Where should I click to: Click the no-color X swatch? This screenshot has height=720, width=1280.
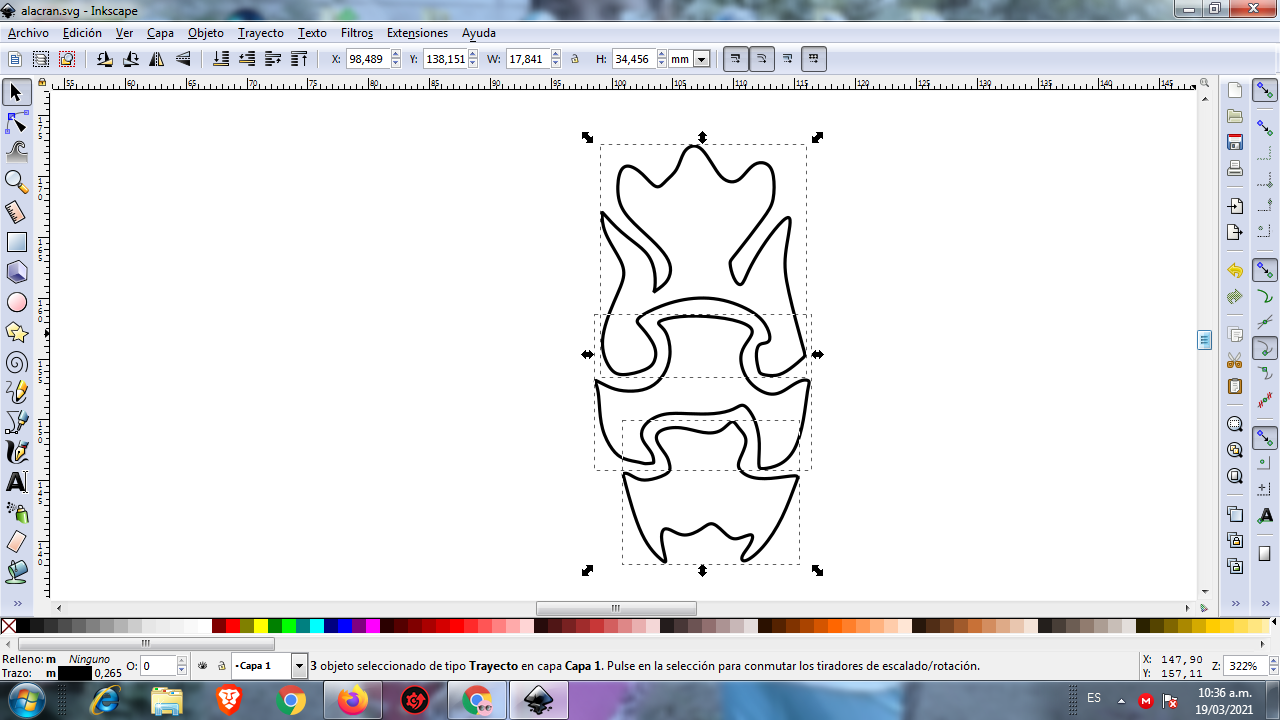pos(9,626)
